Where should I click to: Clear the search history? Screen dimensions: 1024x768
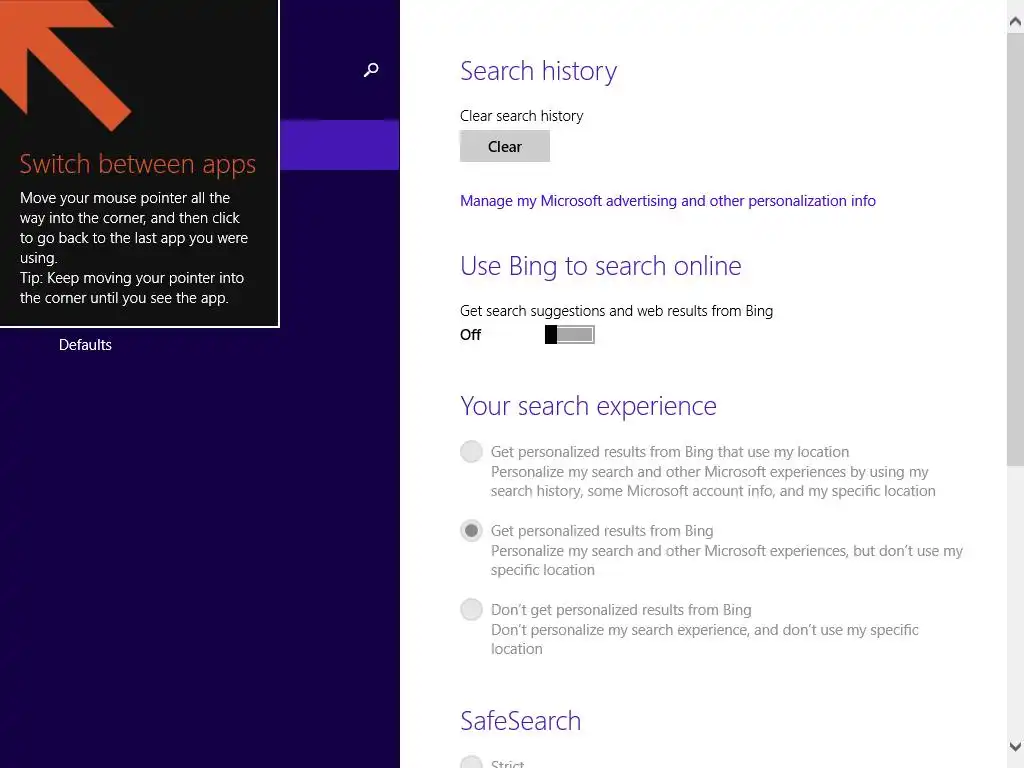point(505,146)
